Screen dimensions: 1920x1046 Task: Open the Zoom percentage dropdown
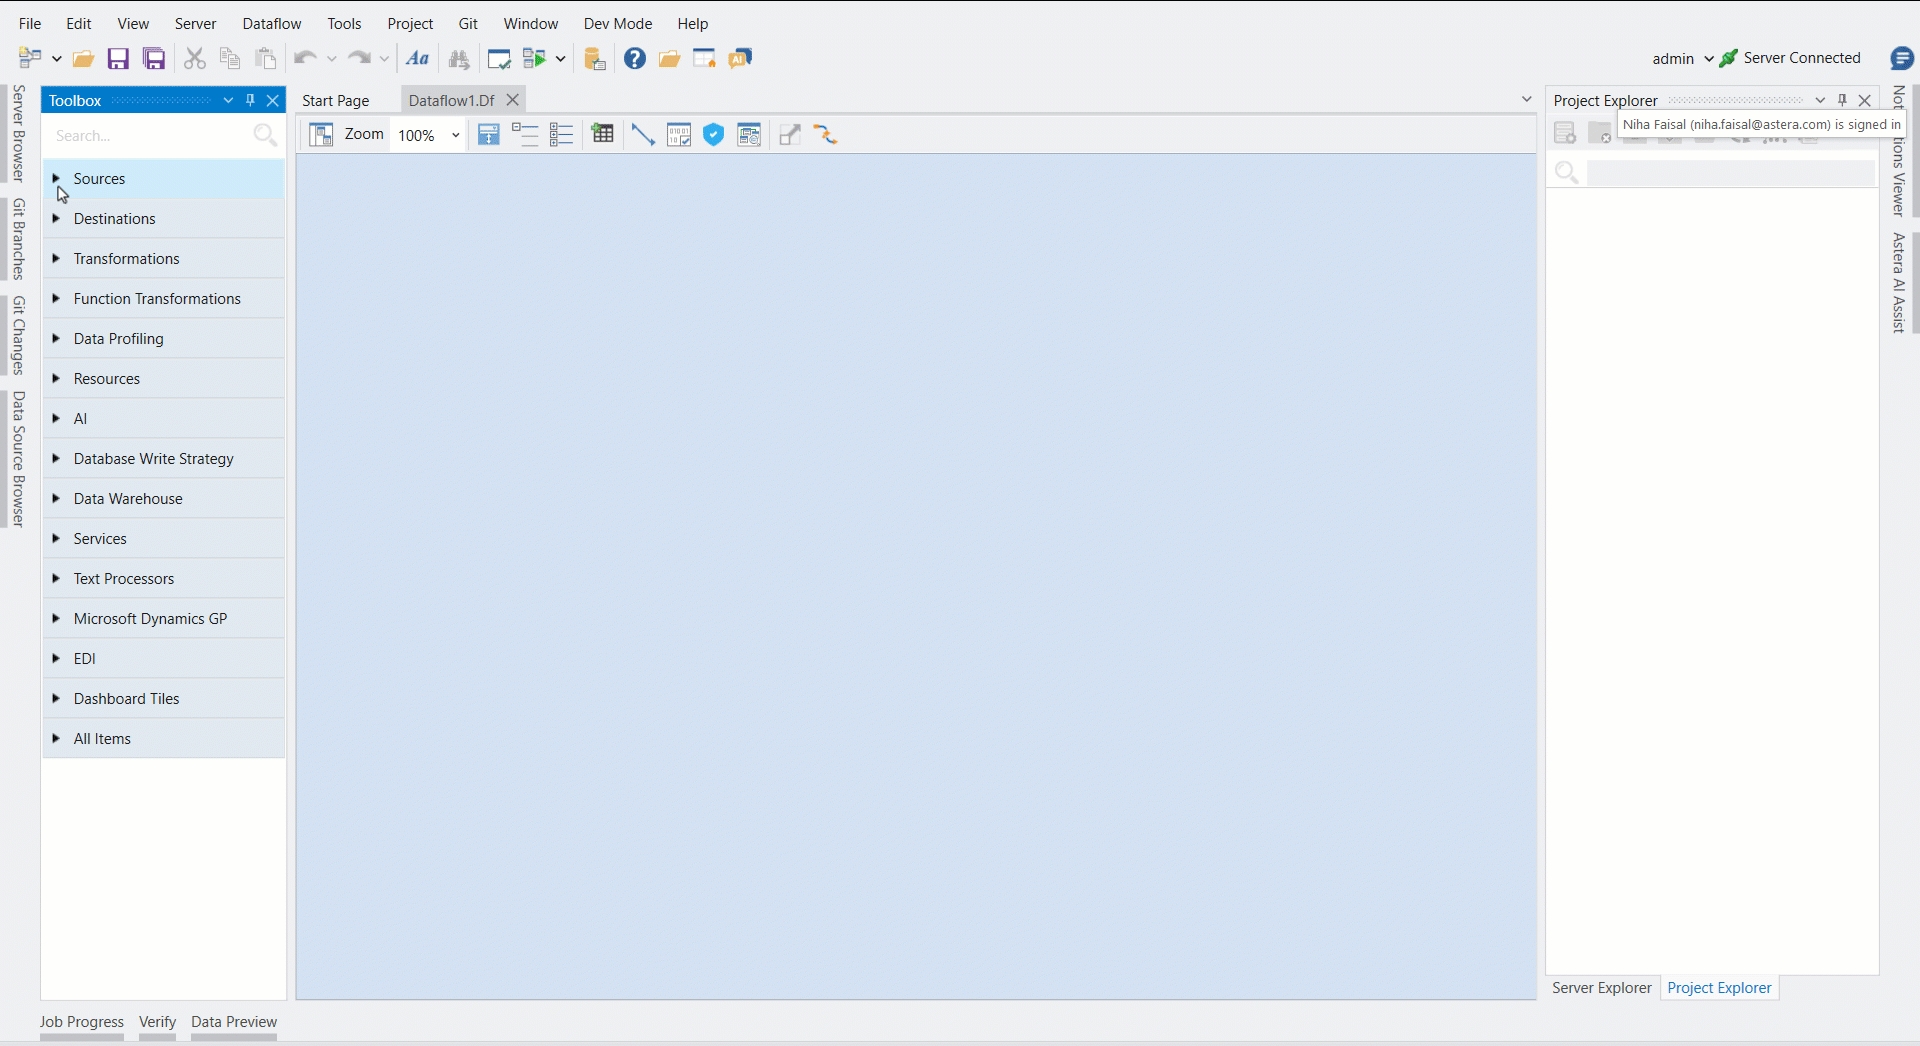pyautogui.click(x=455, y=135)
